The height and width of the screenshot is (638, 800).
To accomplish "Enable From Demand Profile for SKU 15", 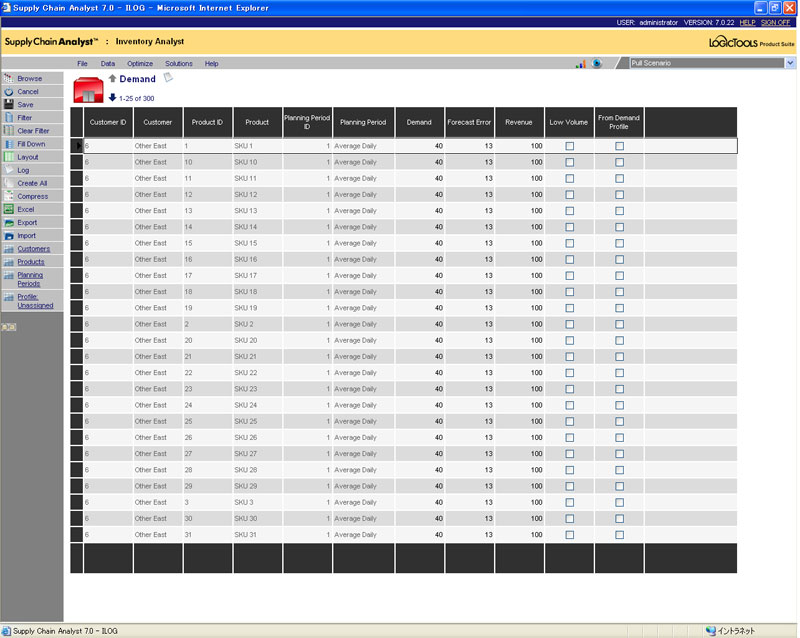I will click(619, 243).
